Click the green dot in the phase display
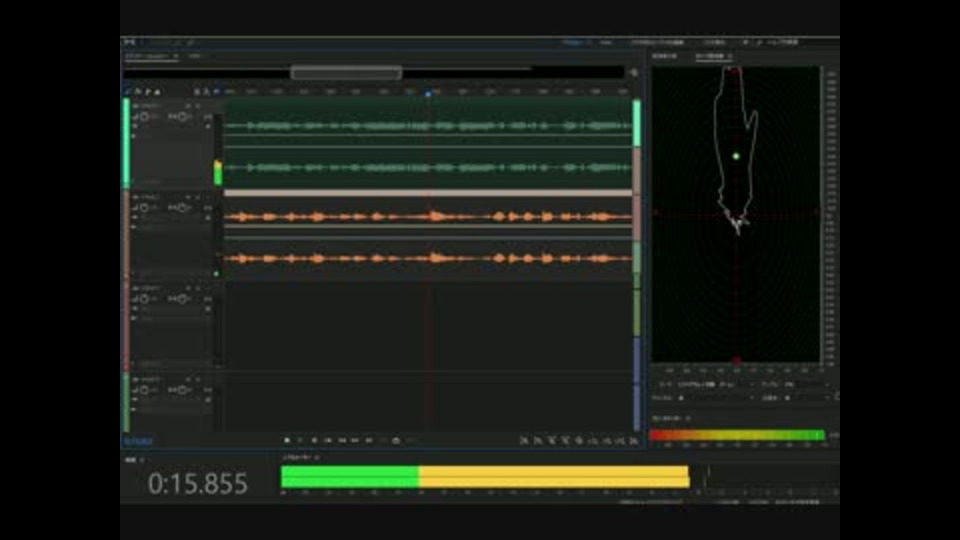Viewport: 960px width, 540px height. point(737,157)
